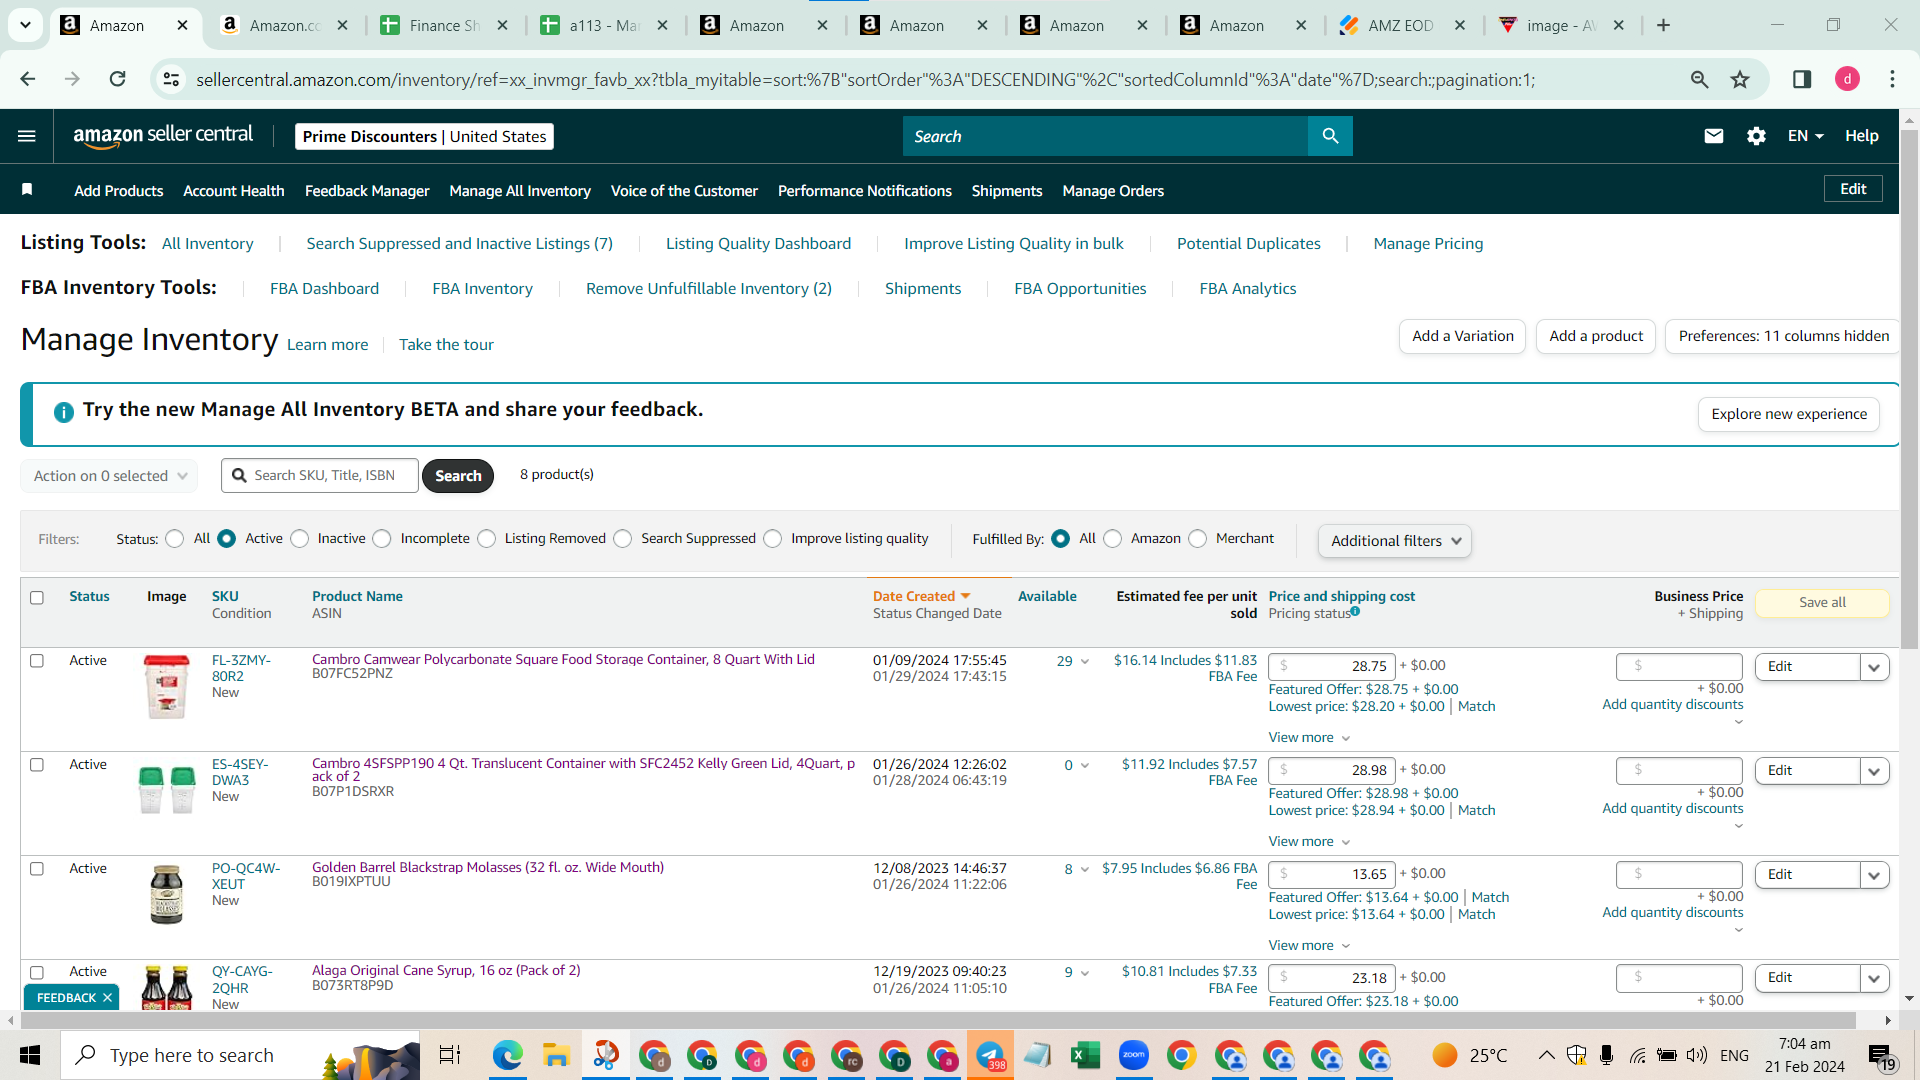Check the checkbox for SKU FL-3ZMY-80R2
Viewport: 1920px width, 1080px height.
tap(37, 661)
